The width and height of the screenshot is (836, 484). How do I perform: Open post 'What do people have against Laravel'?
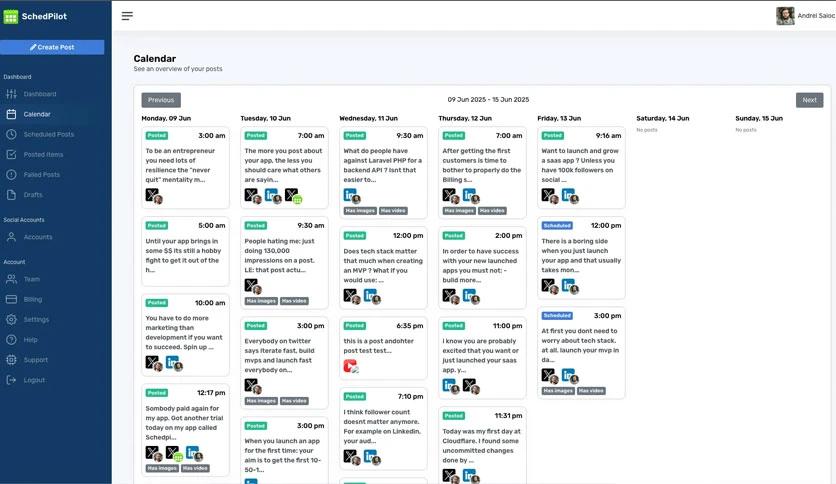tap(383, 173)
